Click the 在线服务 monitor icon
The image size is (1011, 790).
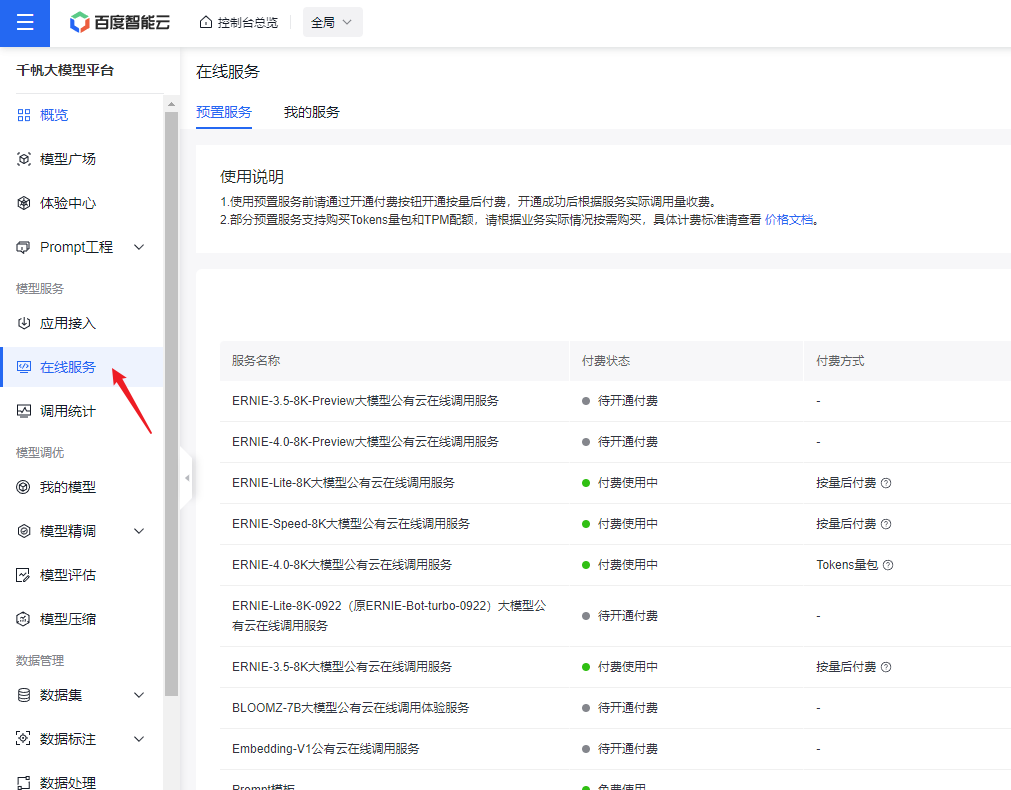[24, 367]
